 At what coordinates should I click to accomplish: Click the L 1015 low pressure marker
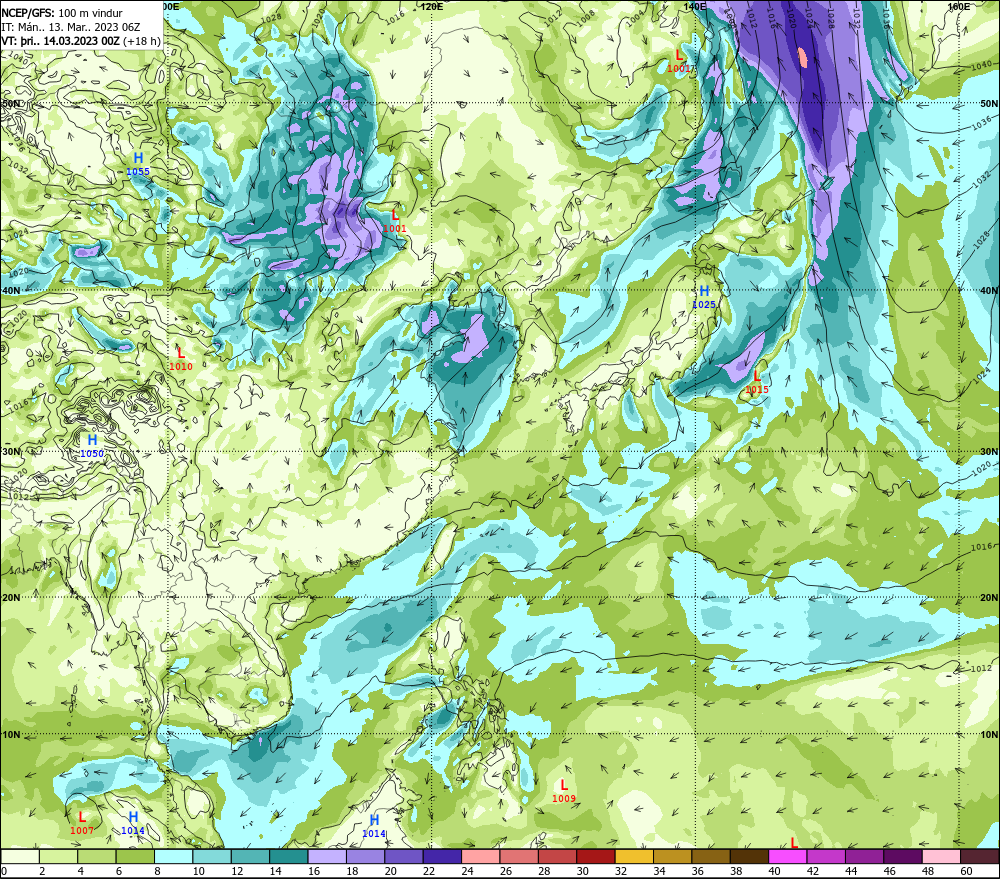(x=757, y=383)
